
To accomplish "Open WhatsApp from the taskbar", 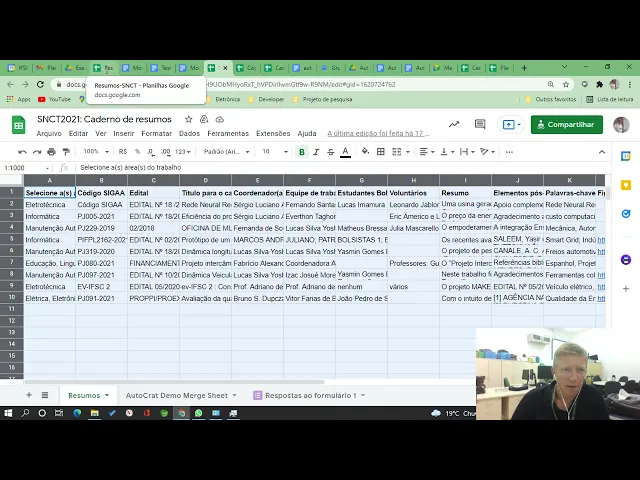I will [199, 413].
